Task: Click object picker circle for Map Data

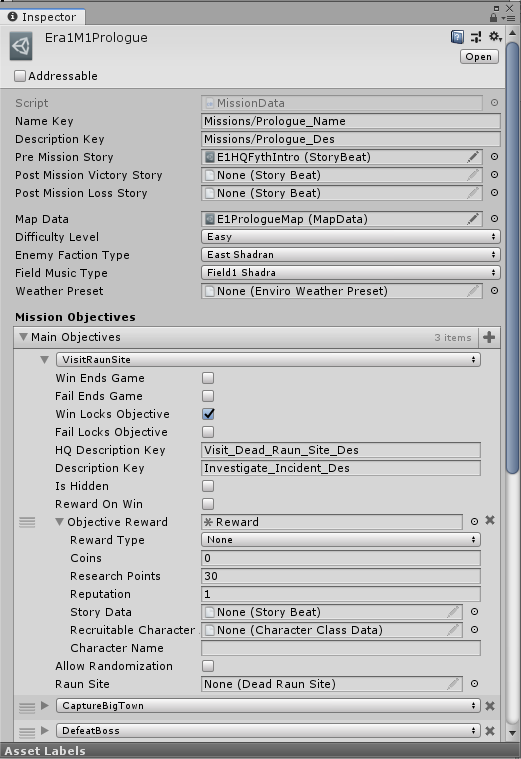Action: click(494, 219)
